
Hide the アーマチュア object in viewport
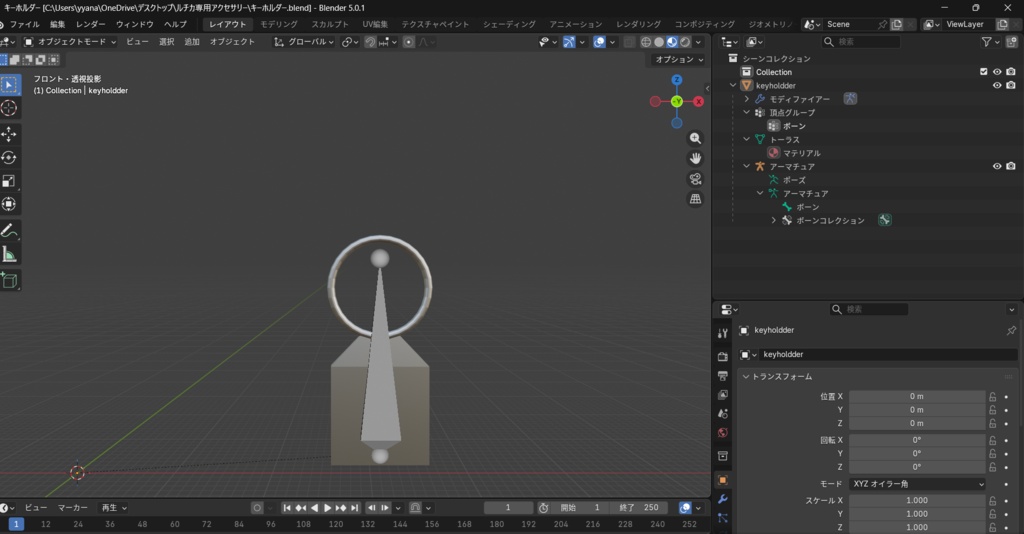[x=997, y=166]
